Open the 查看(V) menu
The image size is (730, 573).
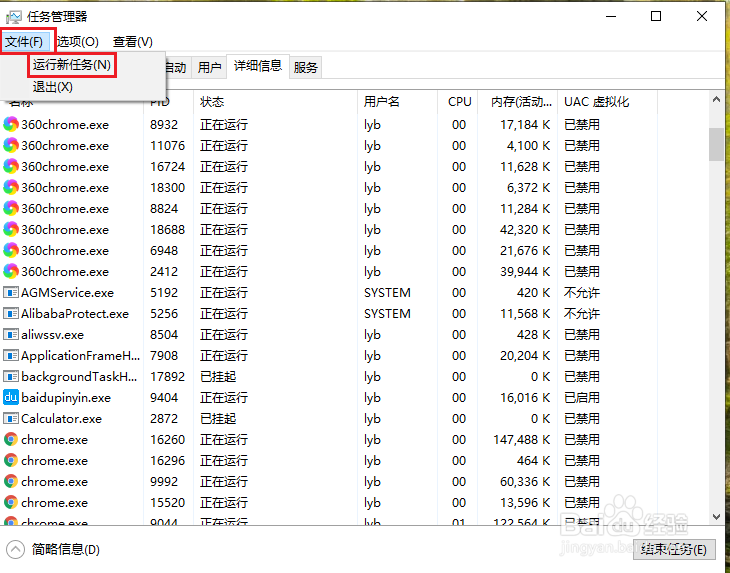click(x=133, y=42)
